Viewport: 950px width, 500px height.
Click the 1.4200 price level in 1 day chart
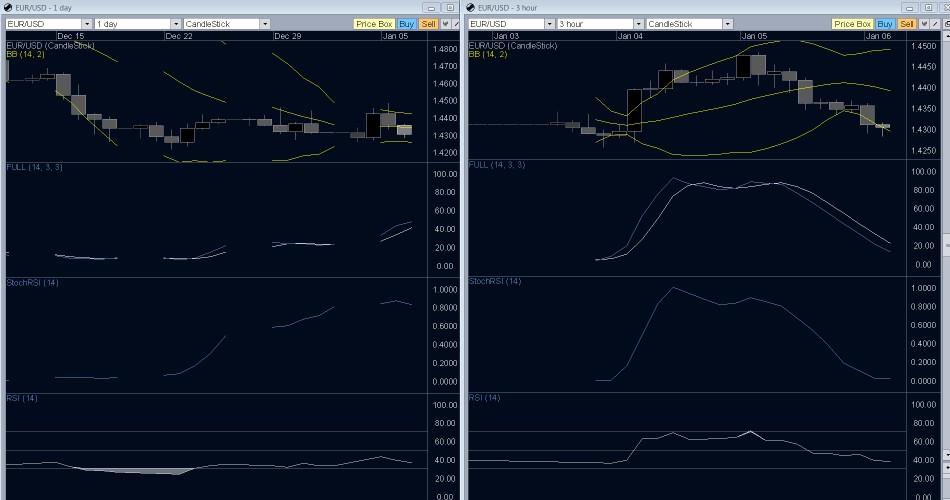tap(445, 153)
